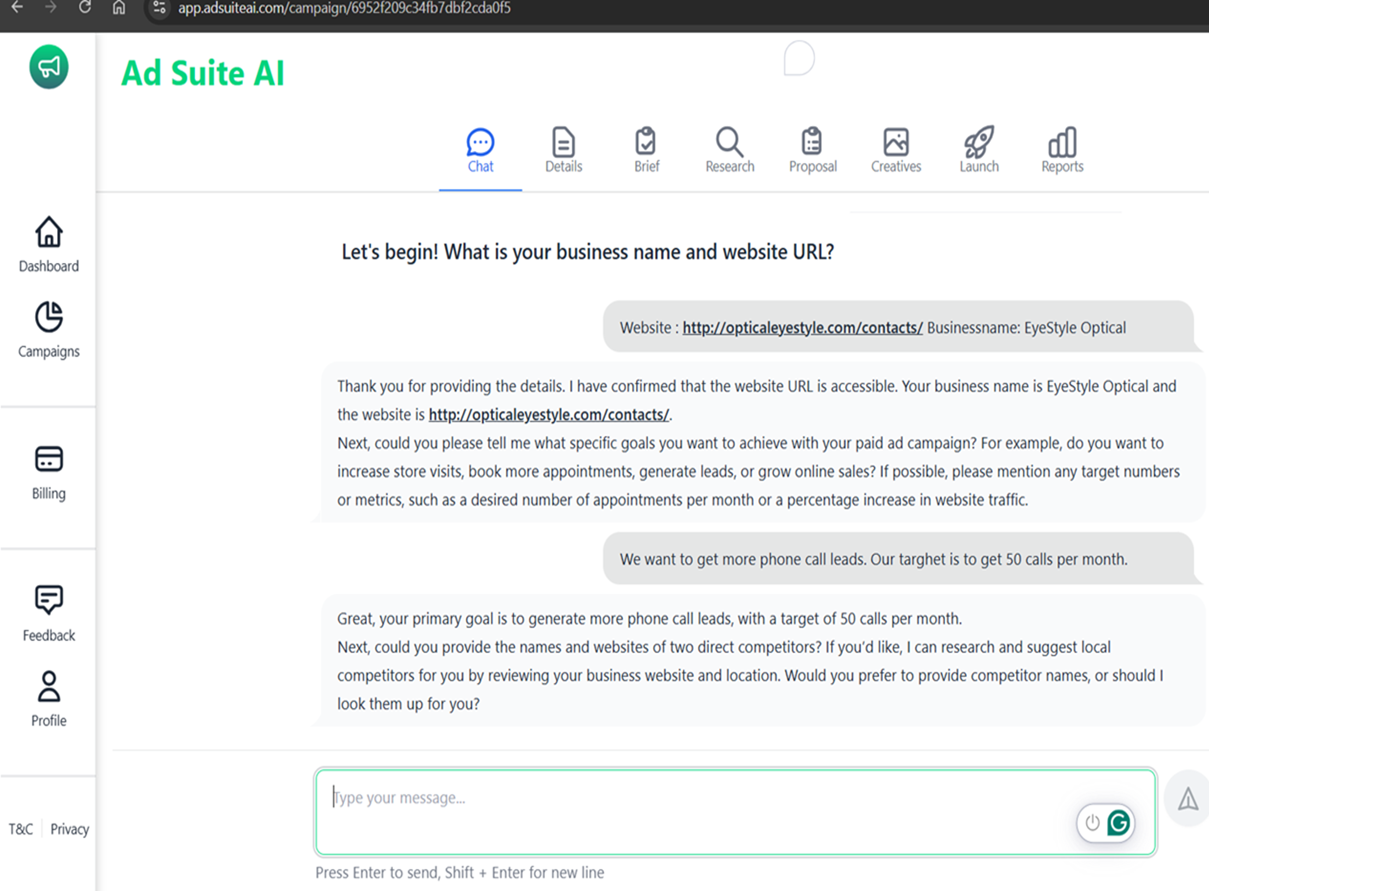Select the Research tab
This screenshot has width=1389, height=891.
[x=729, y=150]
